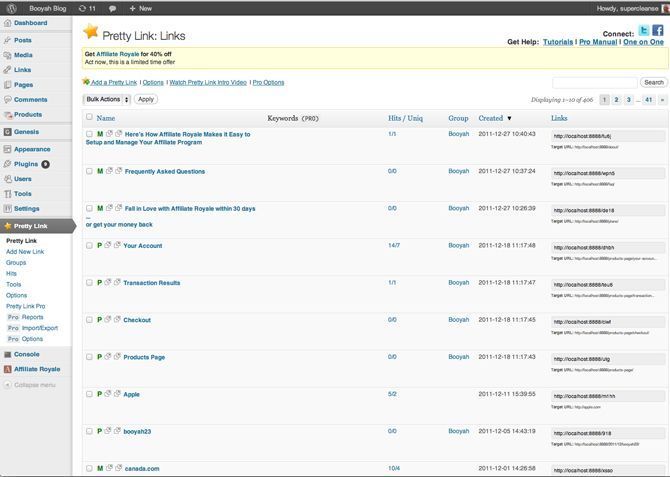Click the Comments bubble icon in sidebar
The image size is (670, 477).
pos(7,100)
